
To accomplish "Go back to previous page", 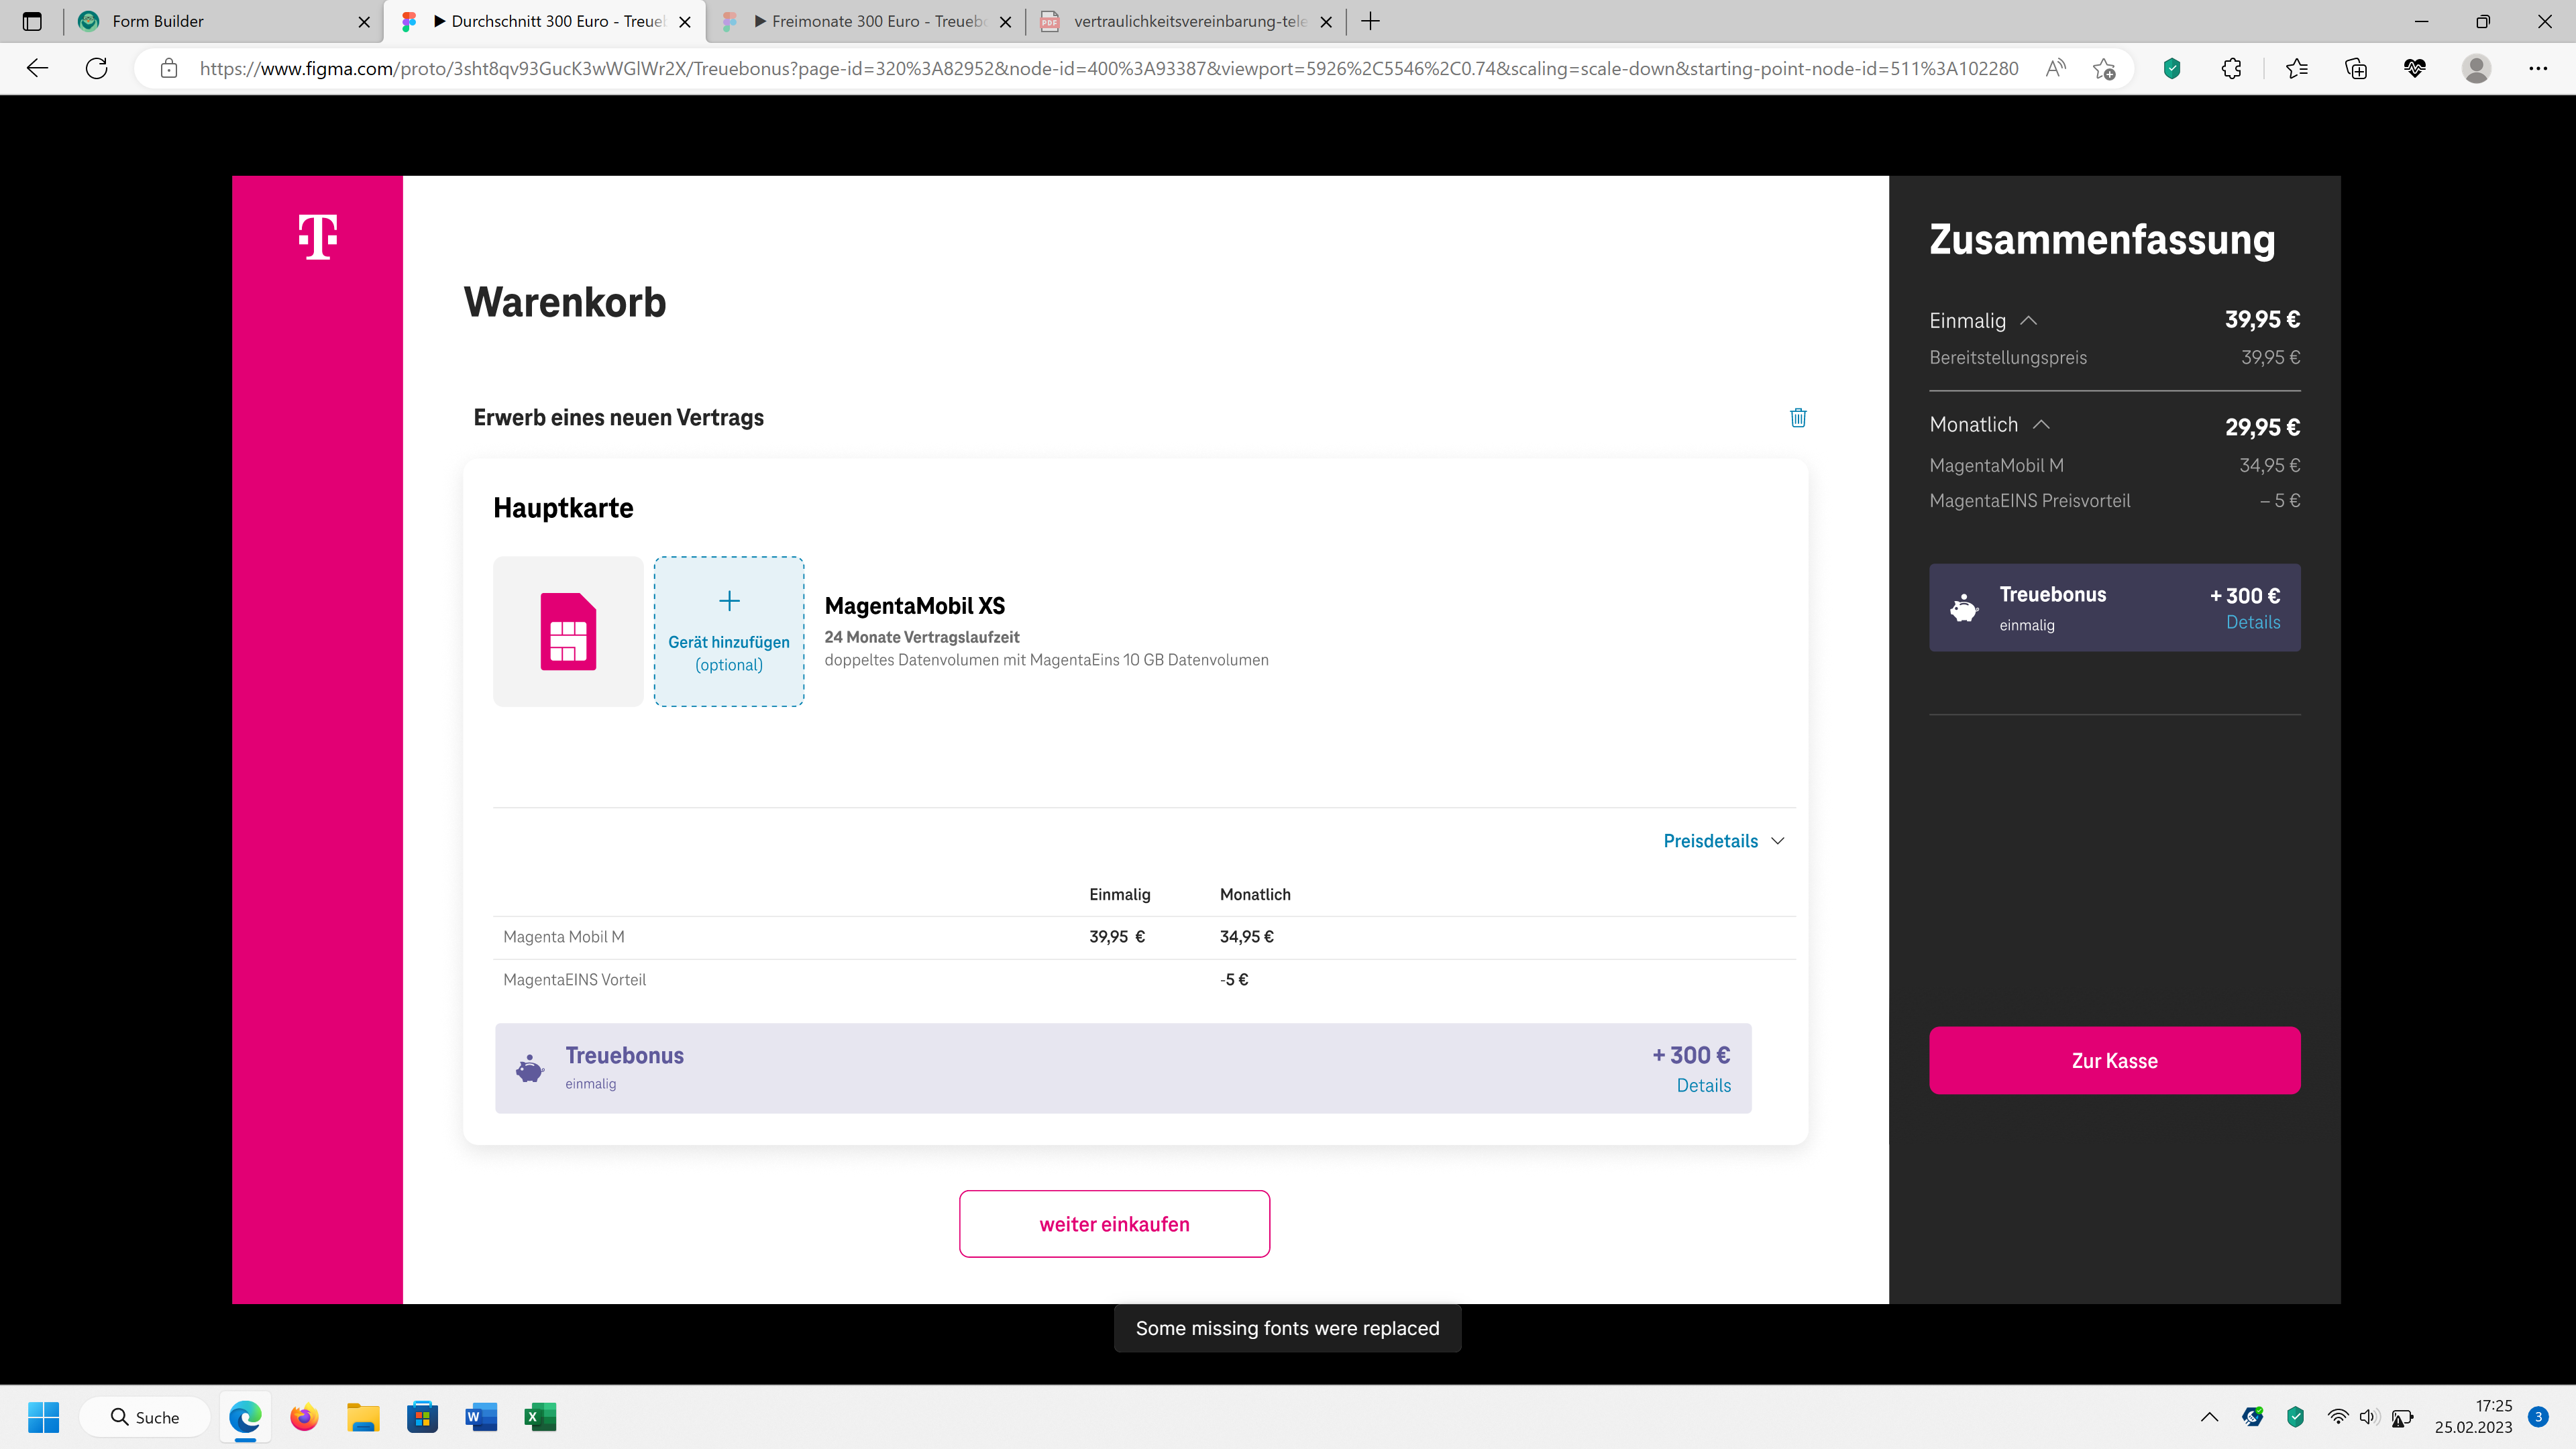I will coord(38,68).
